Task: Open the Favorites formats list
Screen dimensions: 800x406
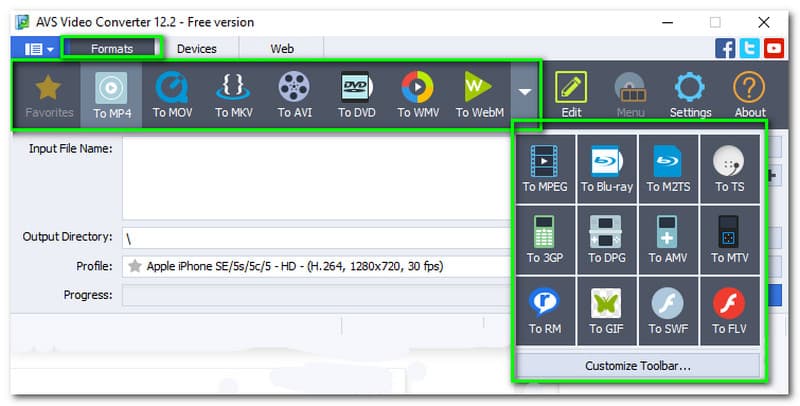Action: (x=49, y=95)
